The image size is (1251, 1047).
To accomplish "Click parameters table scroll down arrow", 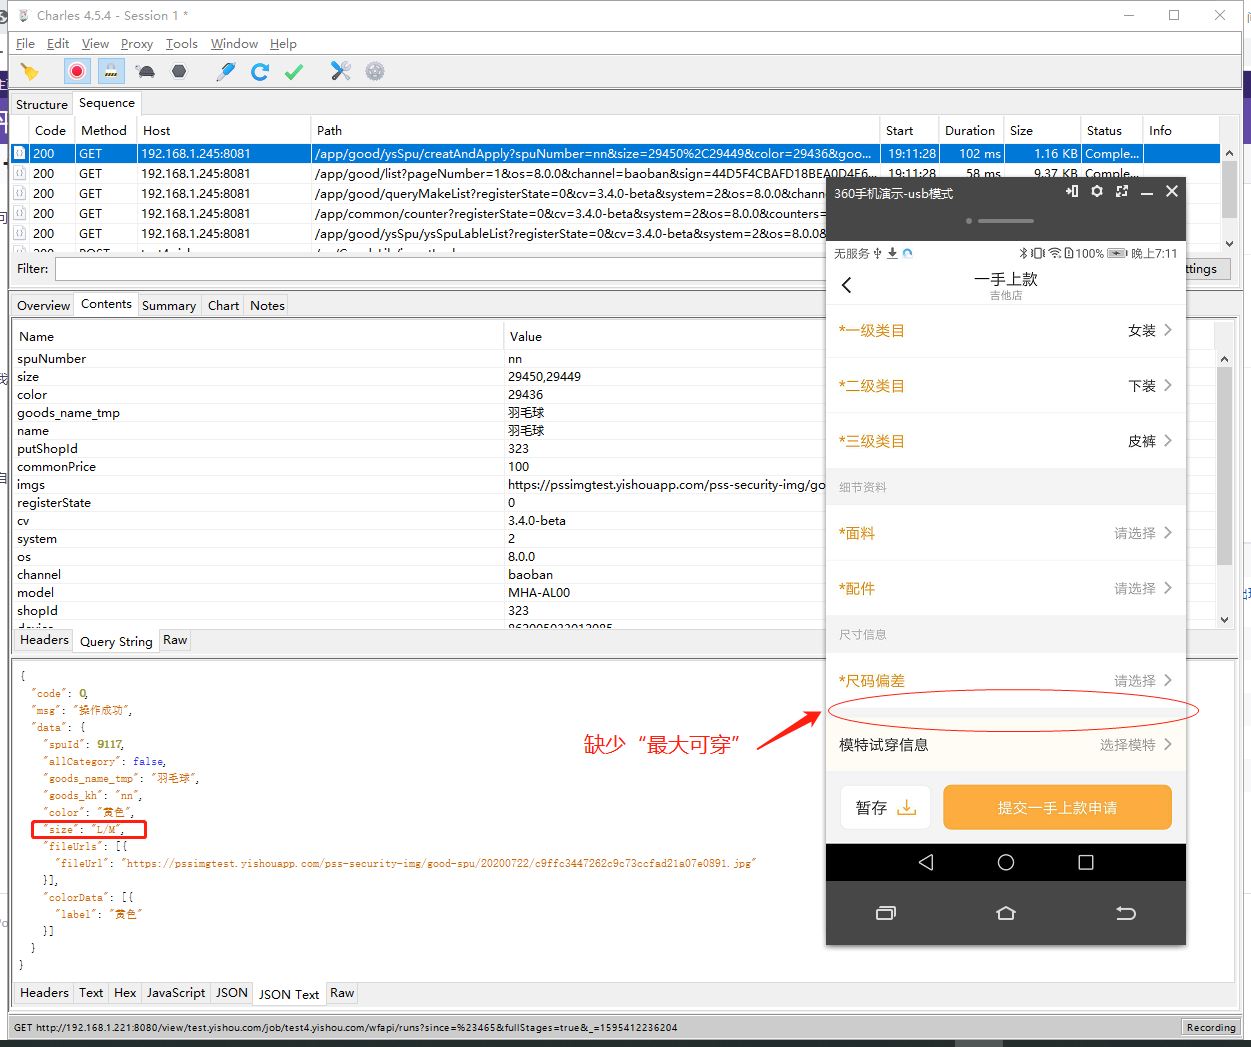I will point(1225,619).
